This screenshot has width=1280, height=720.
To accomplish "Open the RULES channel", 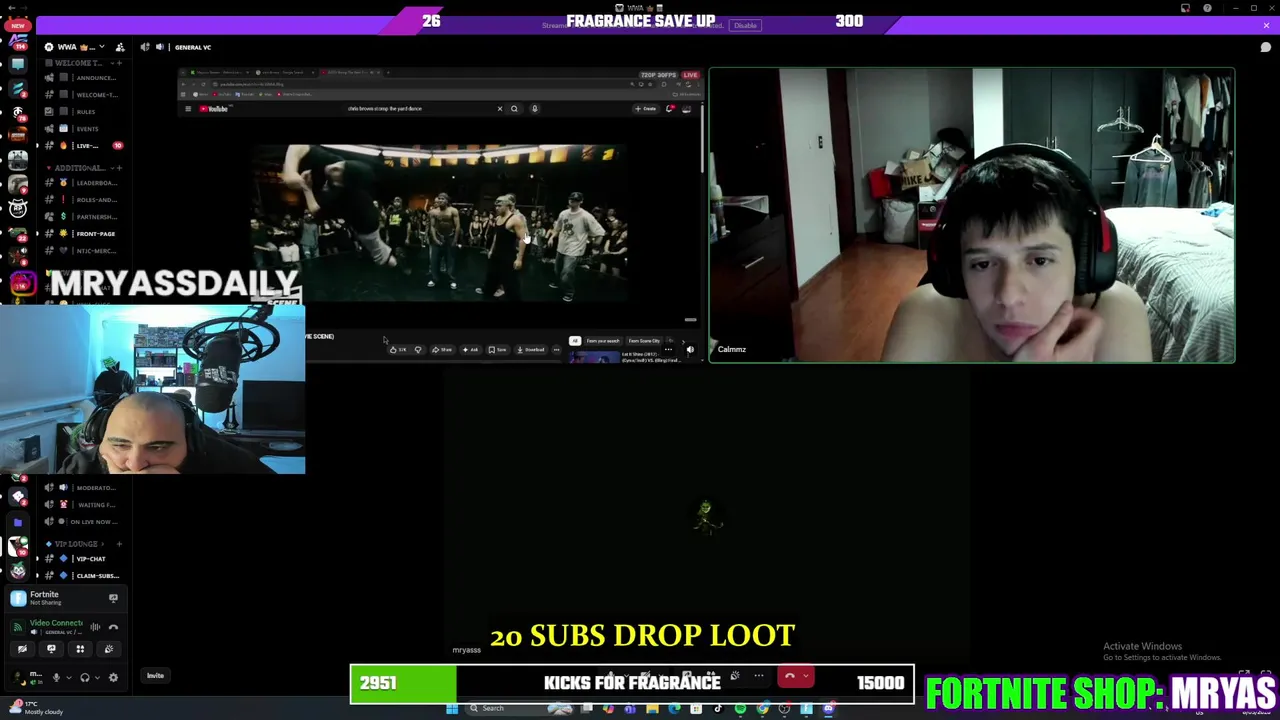I will click(86, 111).
